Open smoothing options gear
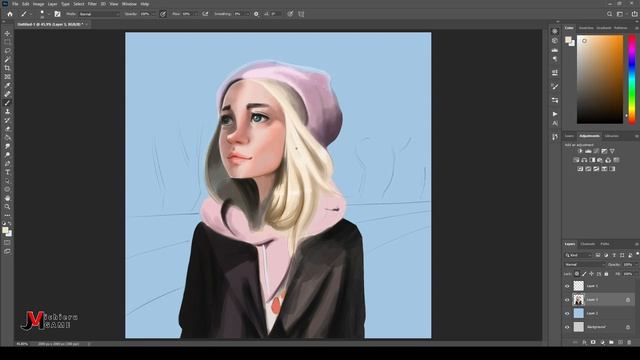 256,14
